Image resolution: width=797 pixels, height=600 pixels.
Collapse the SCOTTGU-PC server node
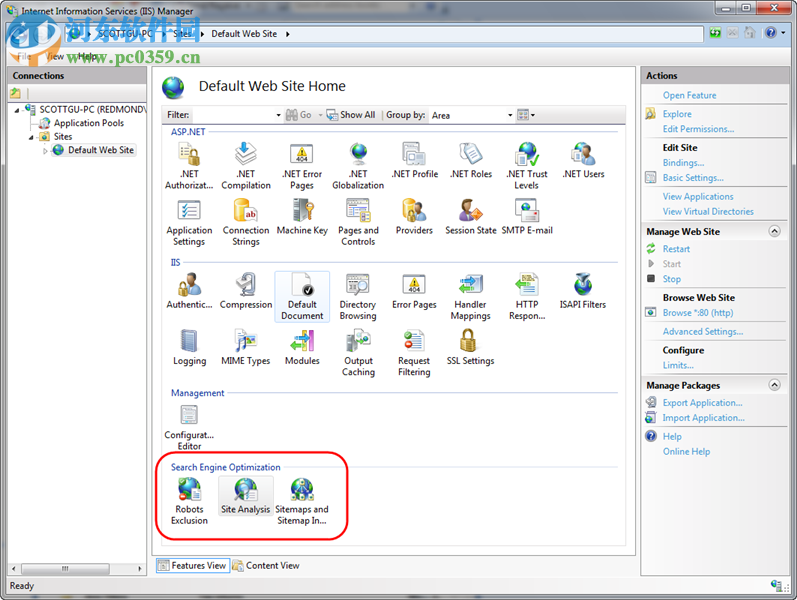coord(17,110)
